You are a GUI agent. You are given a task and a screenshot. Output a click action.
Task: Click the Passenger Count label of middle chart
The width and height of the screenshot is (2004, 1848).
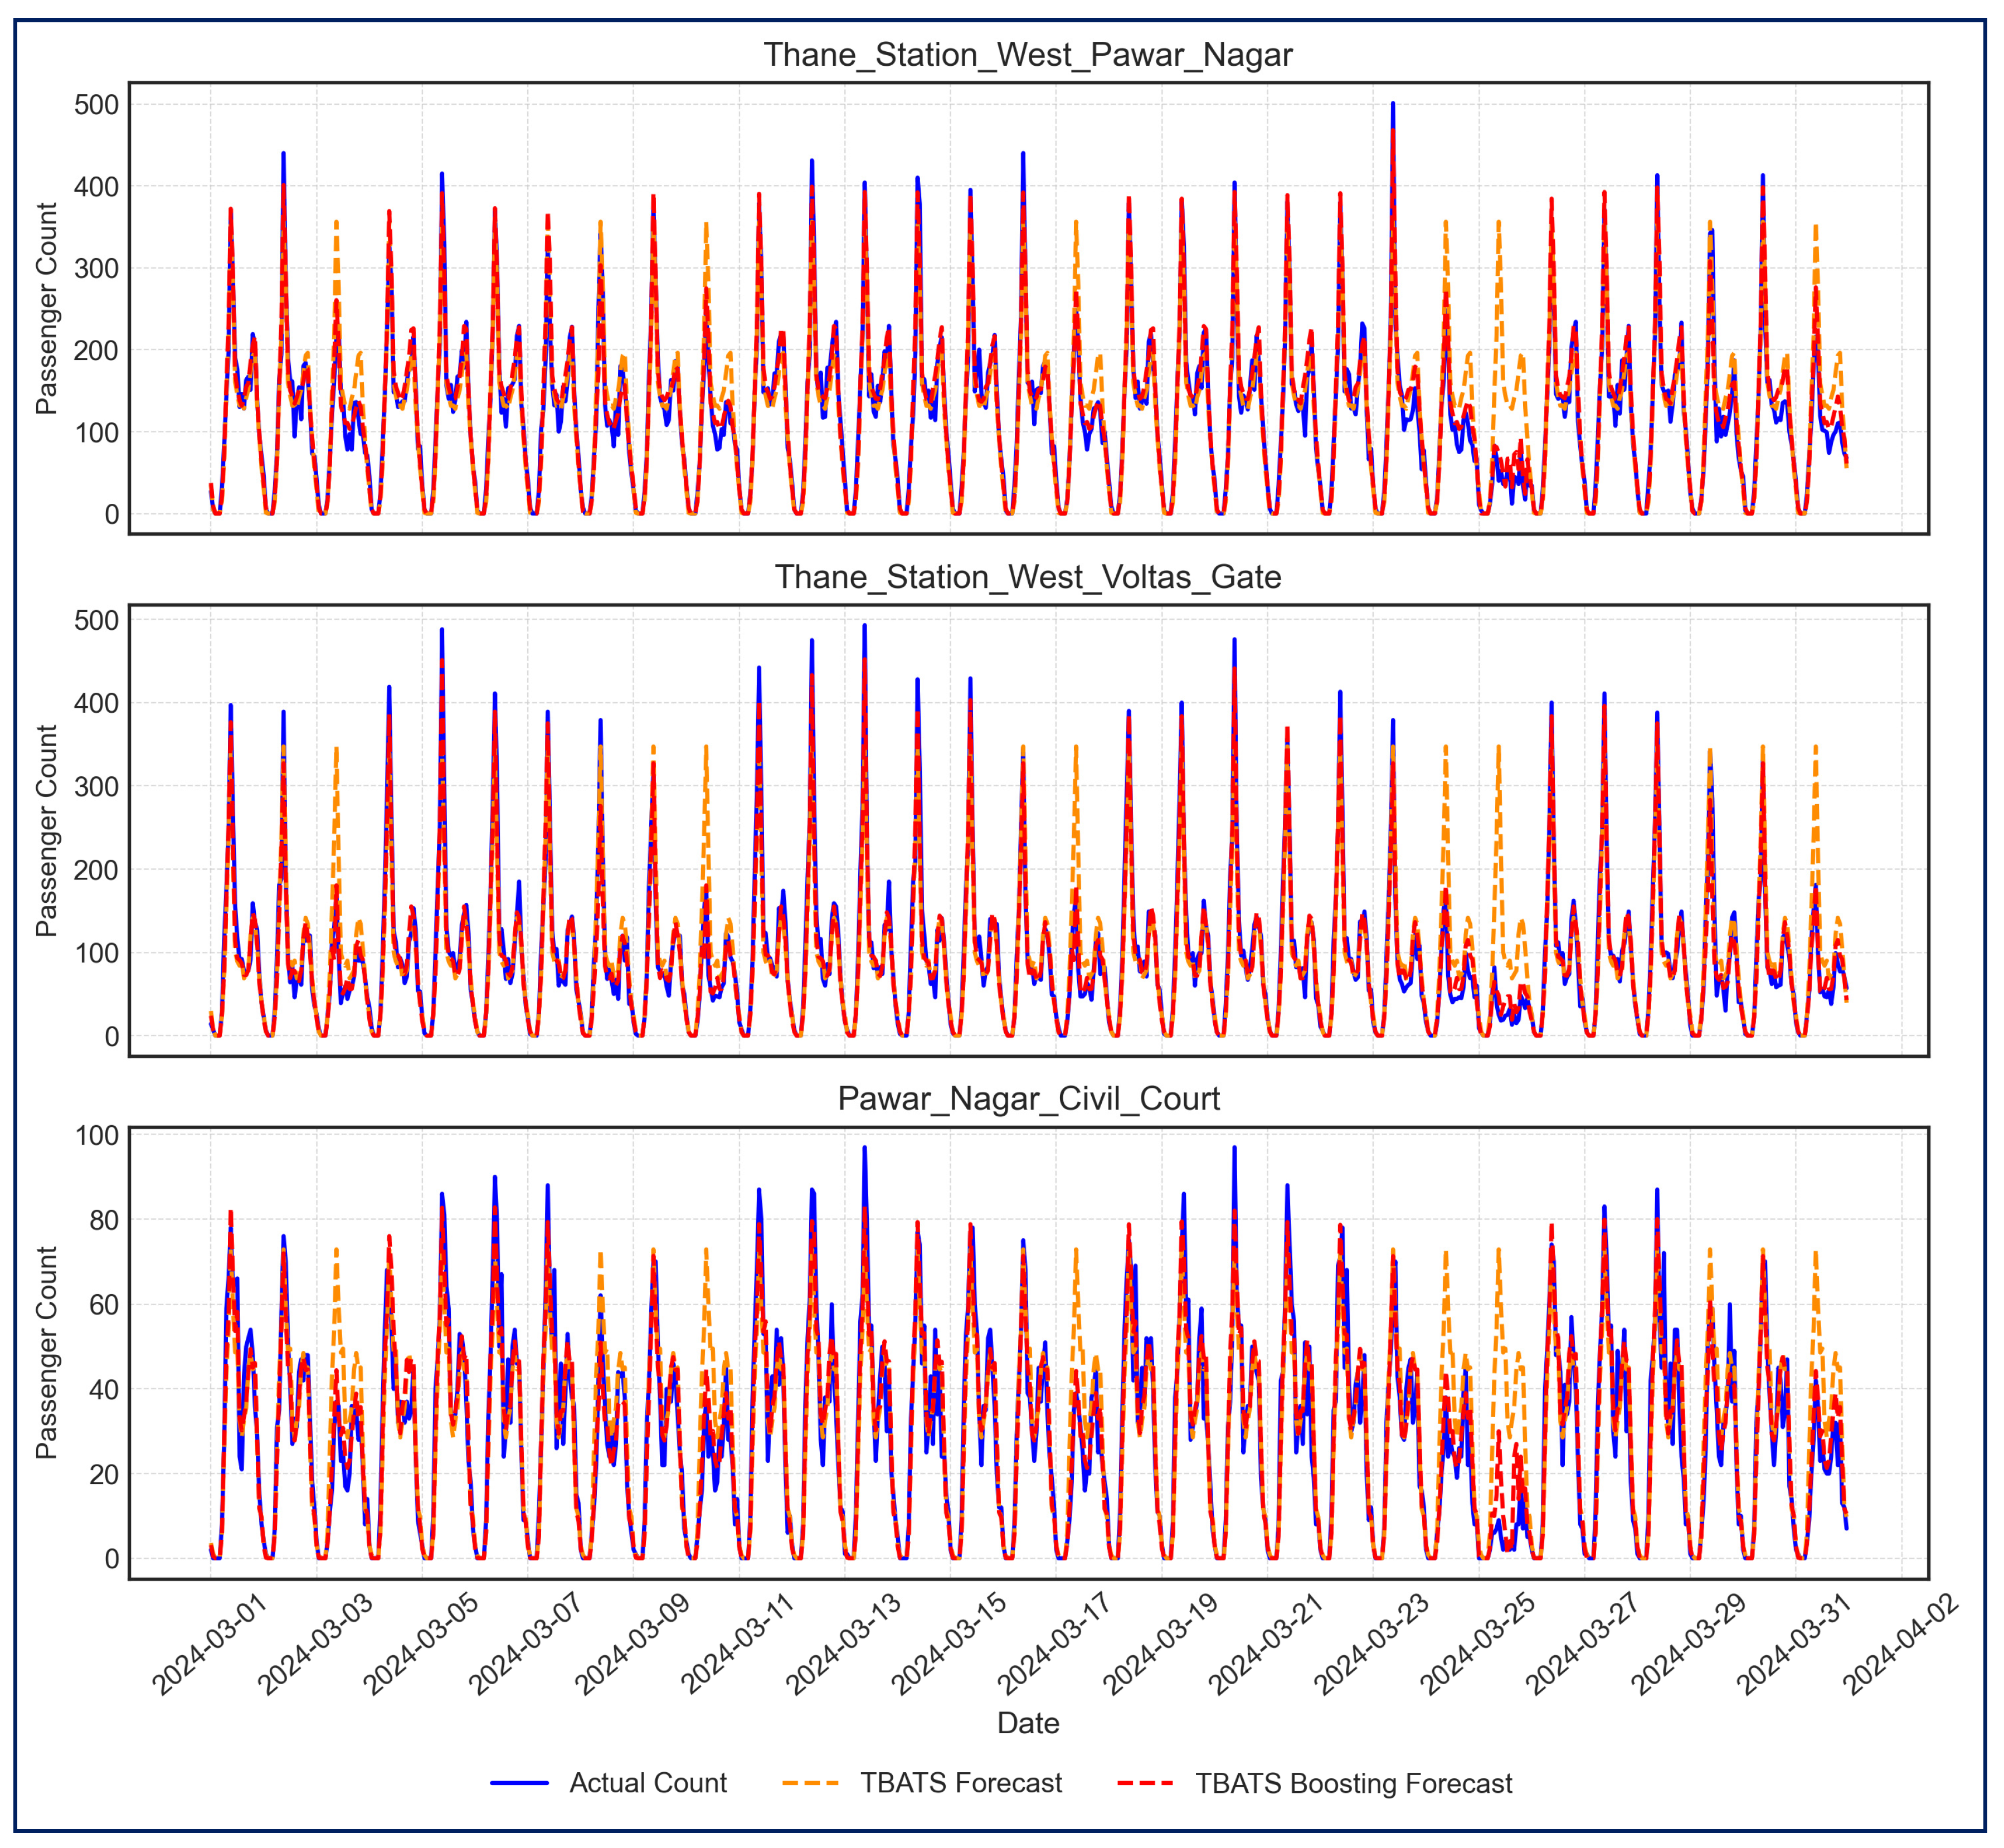(x=46, y=830)
